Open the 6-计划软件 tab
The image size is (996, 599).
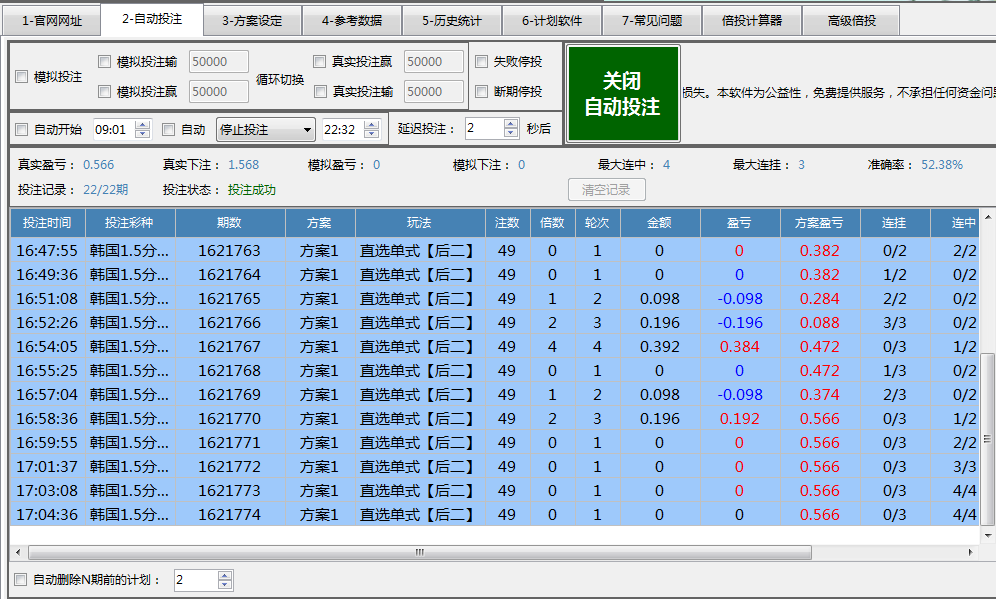552,19
